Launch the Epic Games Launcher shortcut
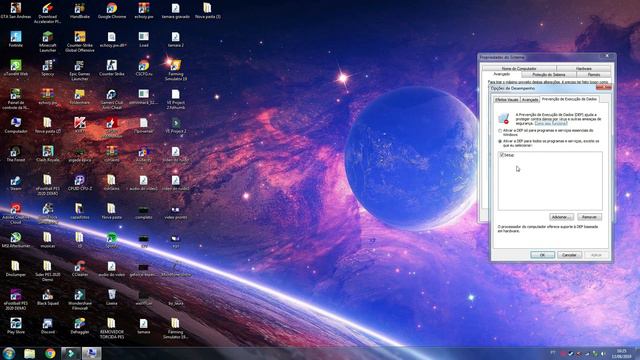640x360 pixels. click(80, 70)
